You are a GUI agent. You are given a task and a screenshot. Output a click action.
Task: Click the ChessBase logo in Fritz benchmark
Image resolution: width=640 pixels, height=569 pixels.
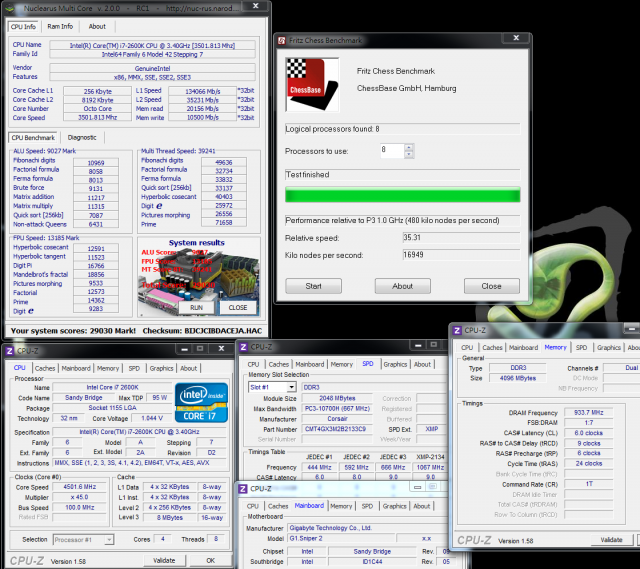point(312,84)
